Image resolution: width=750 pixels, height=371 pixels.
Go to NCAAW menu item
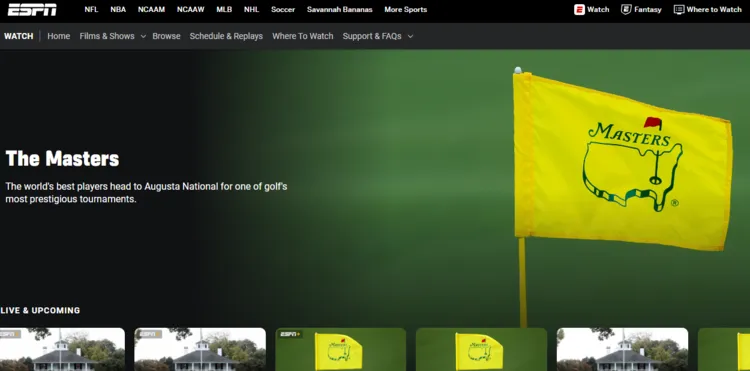pos(190,10)
